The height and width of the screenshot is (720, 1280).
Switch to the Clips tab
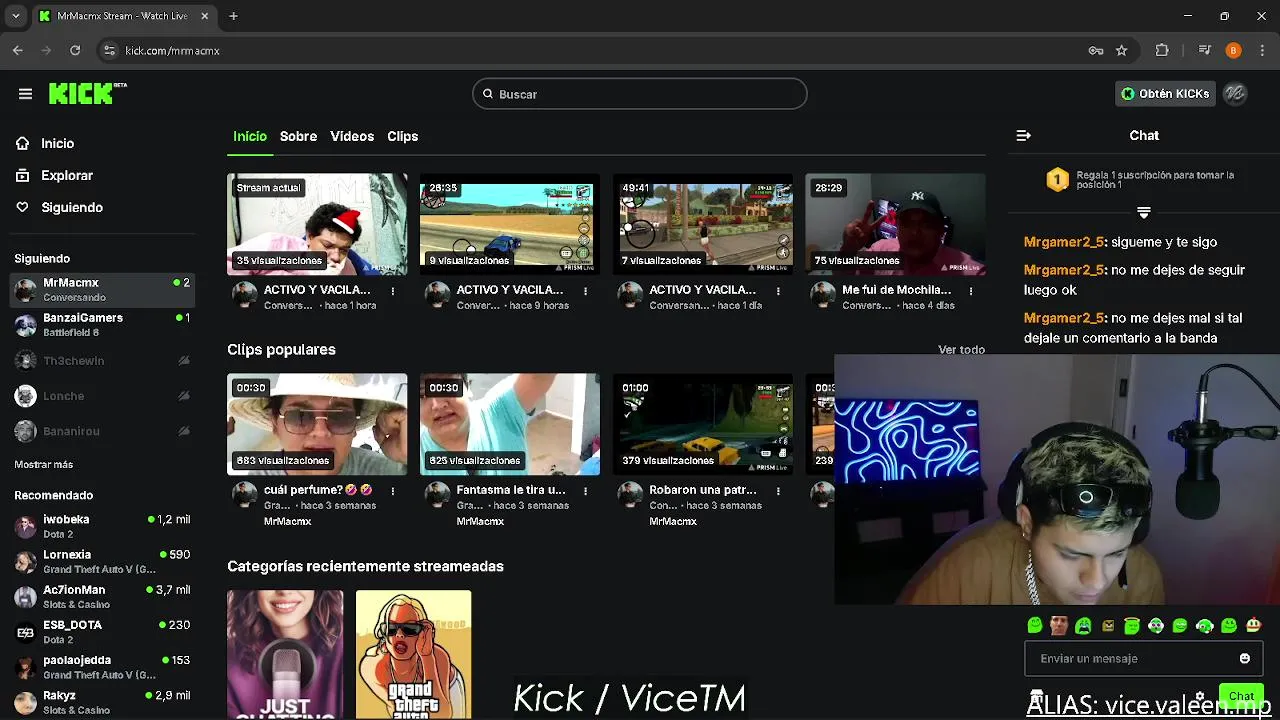point(403,136)
